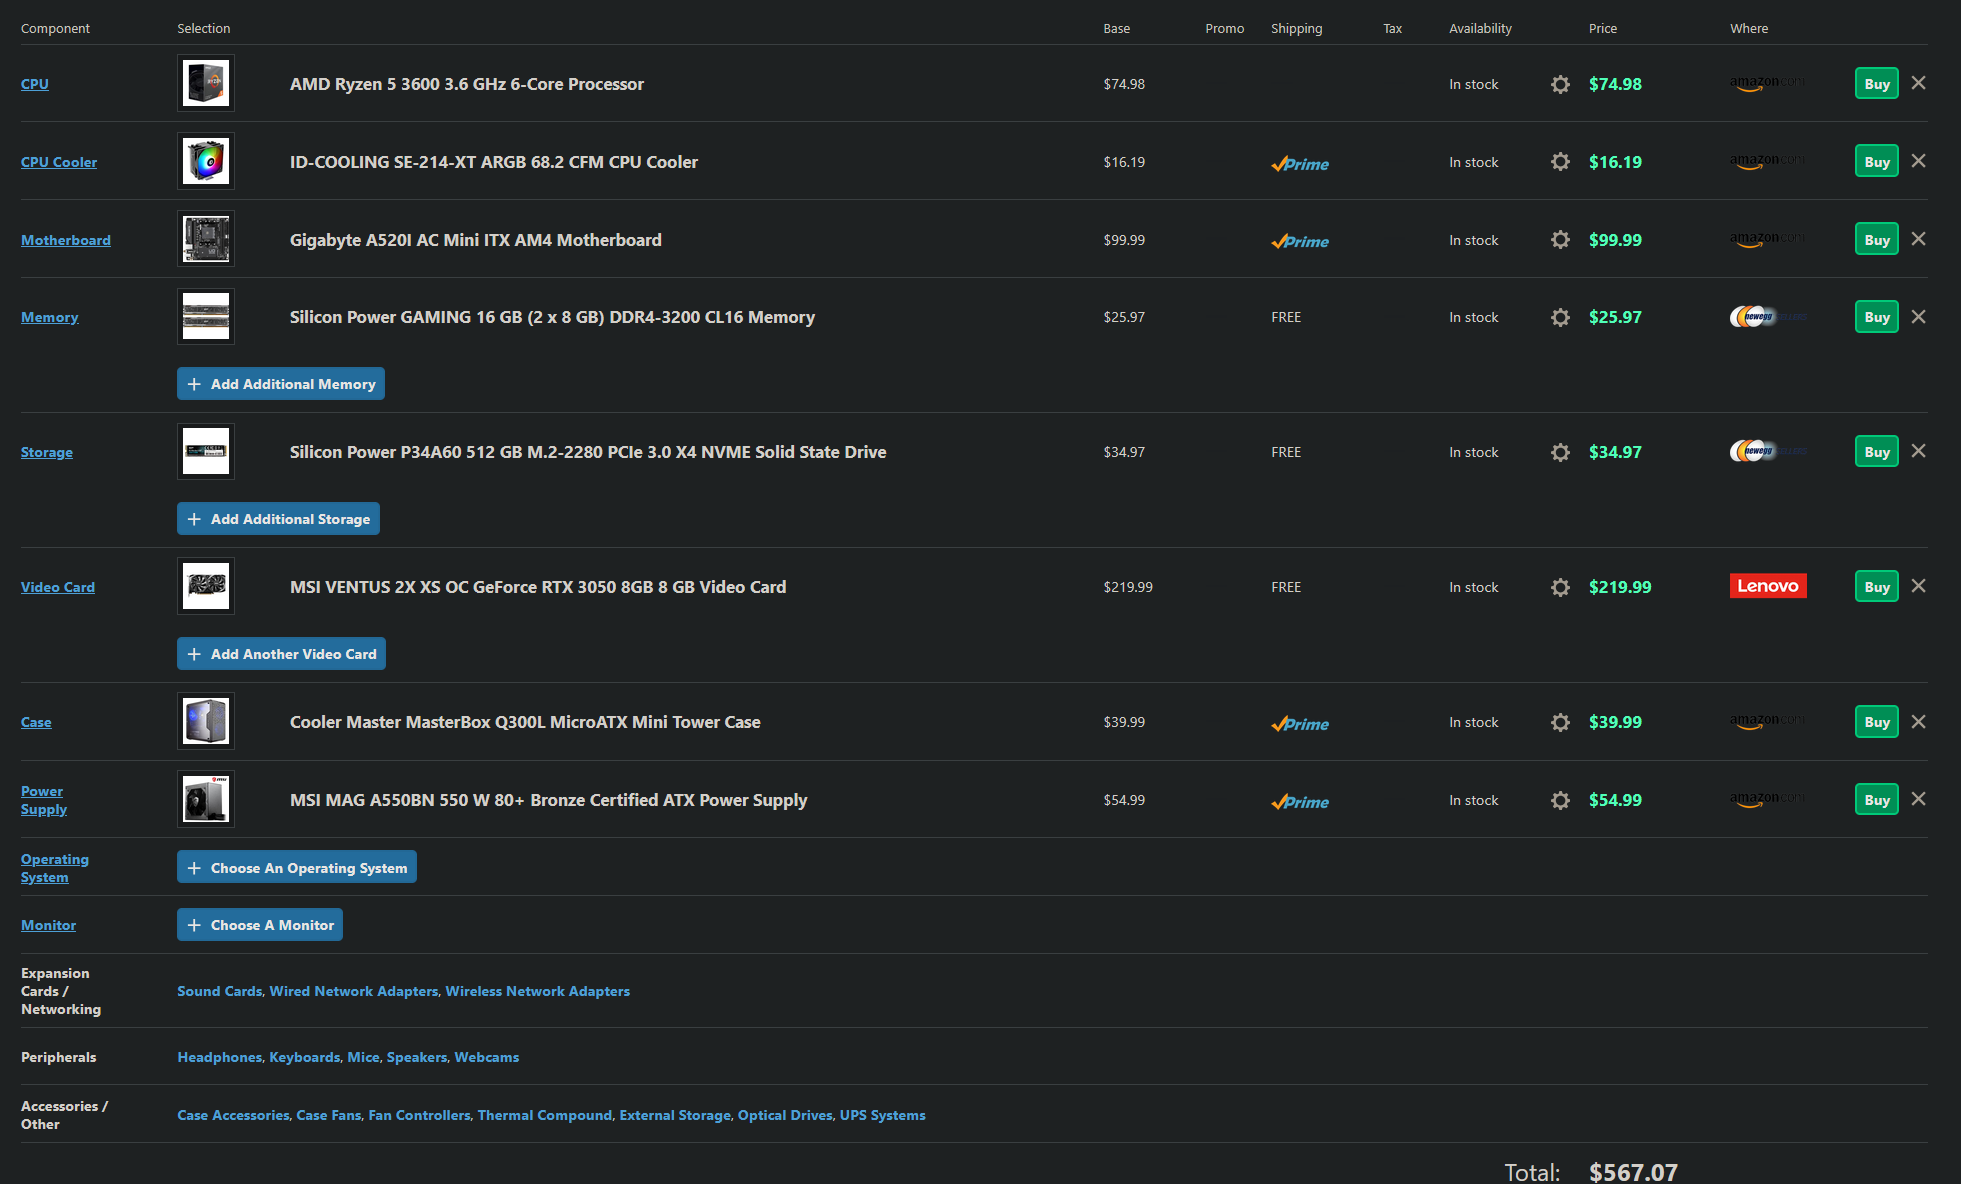Buy the Silicon Power P34A60 SSD

(x=1876, y=452)
